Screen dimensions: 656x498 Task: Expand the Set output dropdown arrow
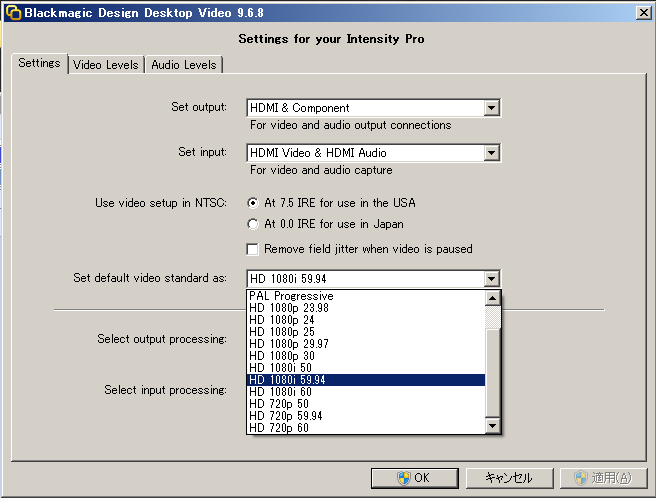point(492,108)
